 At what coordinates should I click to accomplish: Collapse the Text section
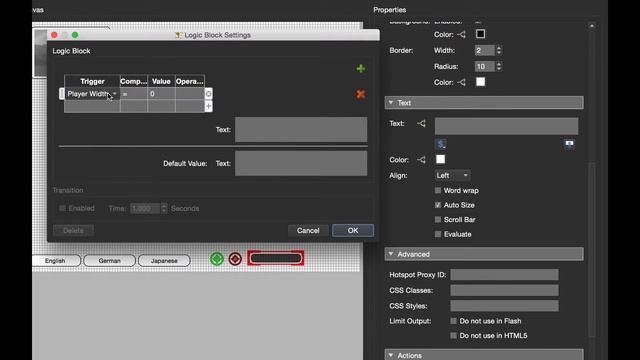tap(391, 103)
